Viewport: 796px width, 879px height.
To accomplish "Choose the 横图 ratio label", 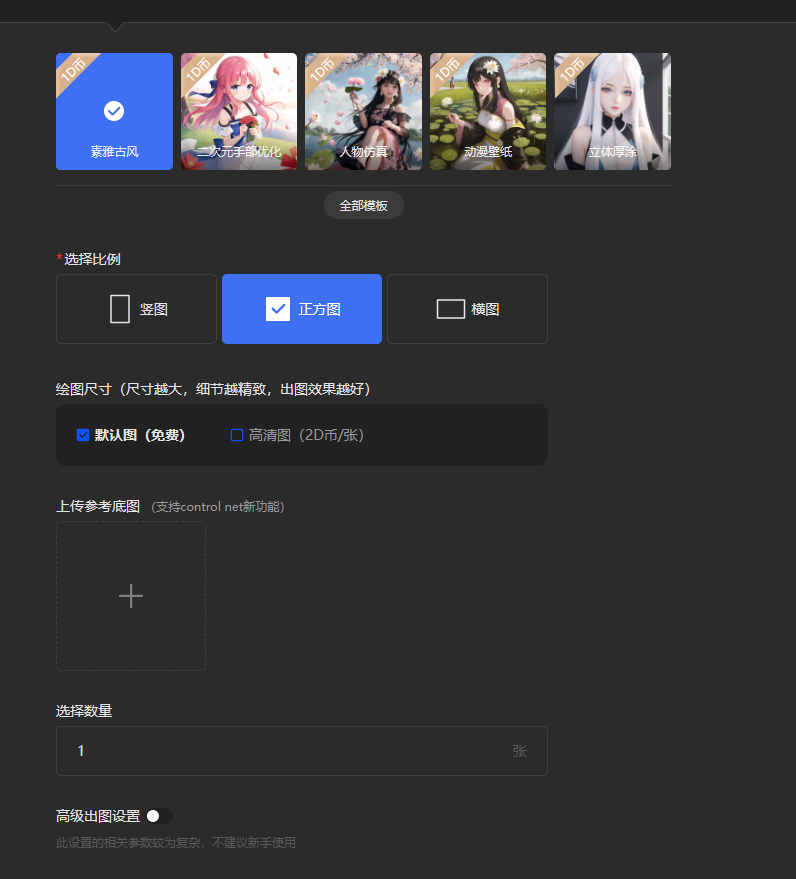I will point(485,310).
